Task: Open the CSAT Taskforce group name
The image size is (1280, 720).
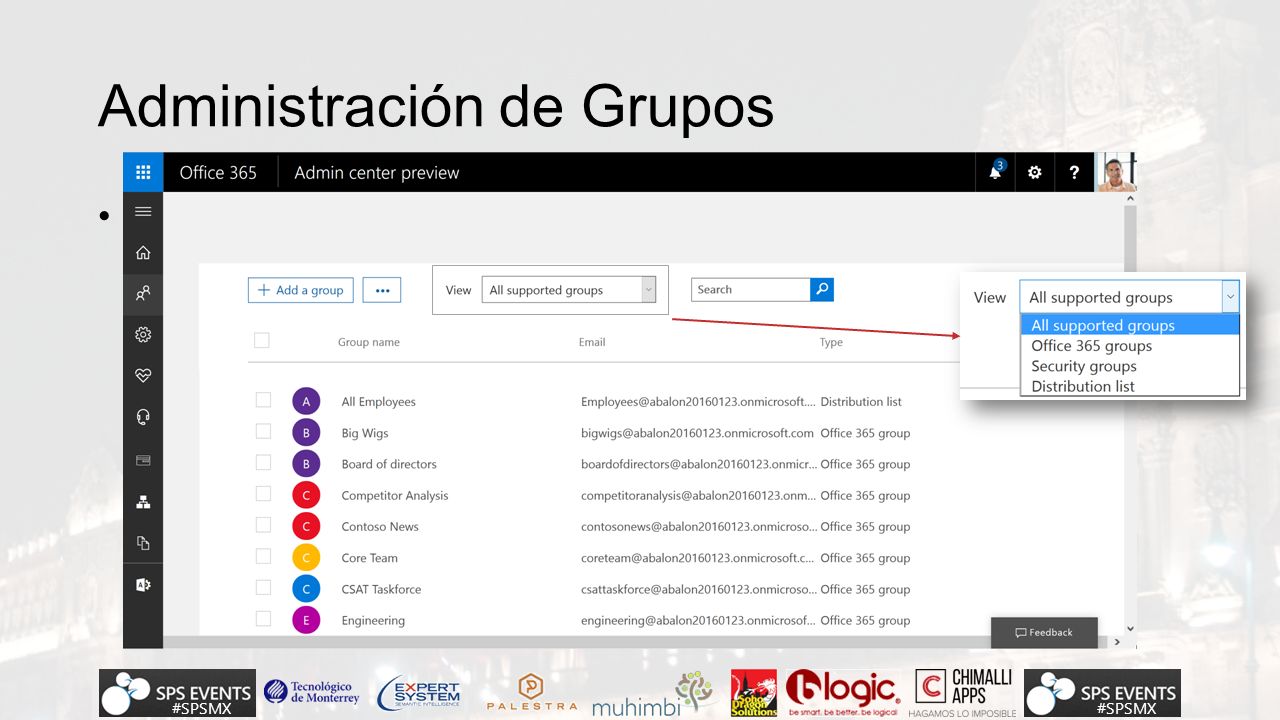Action: pyautogui.click(x=381, y=589)
